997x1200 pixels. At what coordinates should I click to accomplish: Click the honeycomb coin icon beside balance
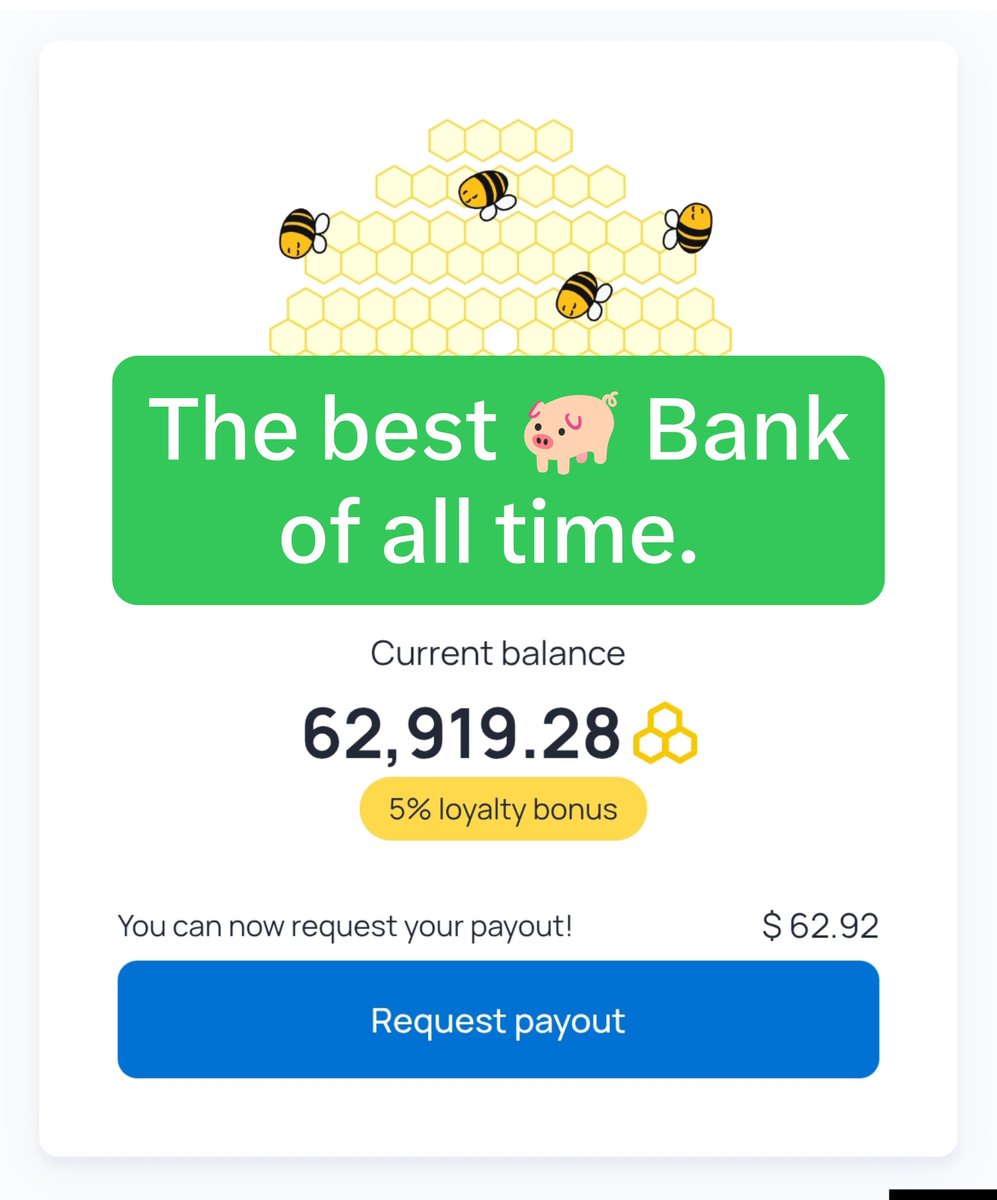click(666, 734)
